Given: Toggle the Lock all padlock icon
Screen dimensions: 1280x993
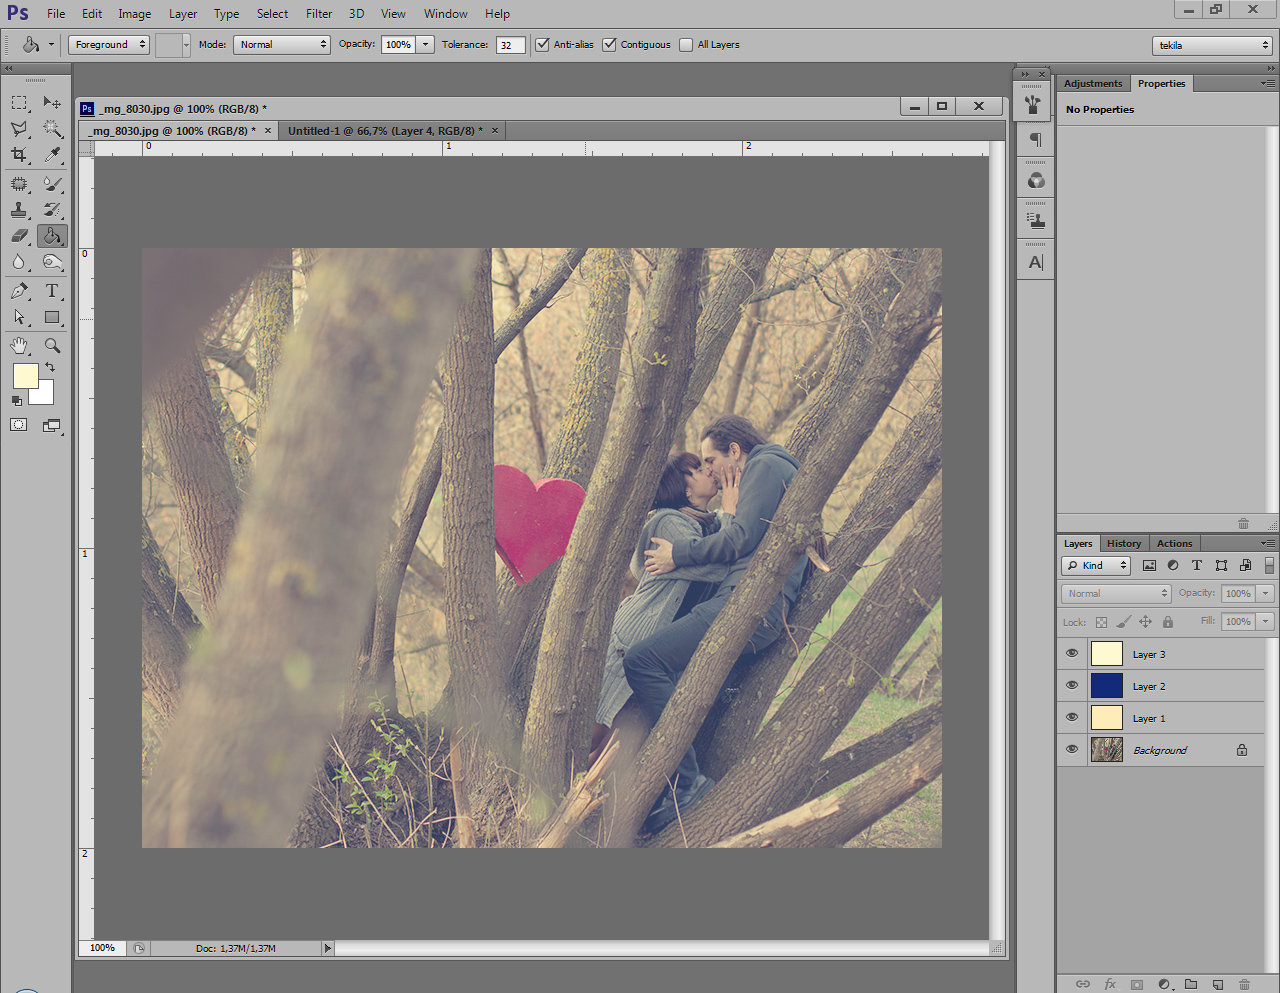Looking at the screenshot, I should click(x=1167, y=622).
